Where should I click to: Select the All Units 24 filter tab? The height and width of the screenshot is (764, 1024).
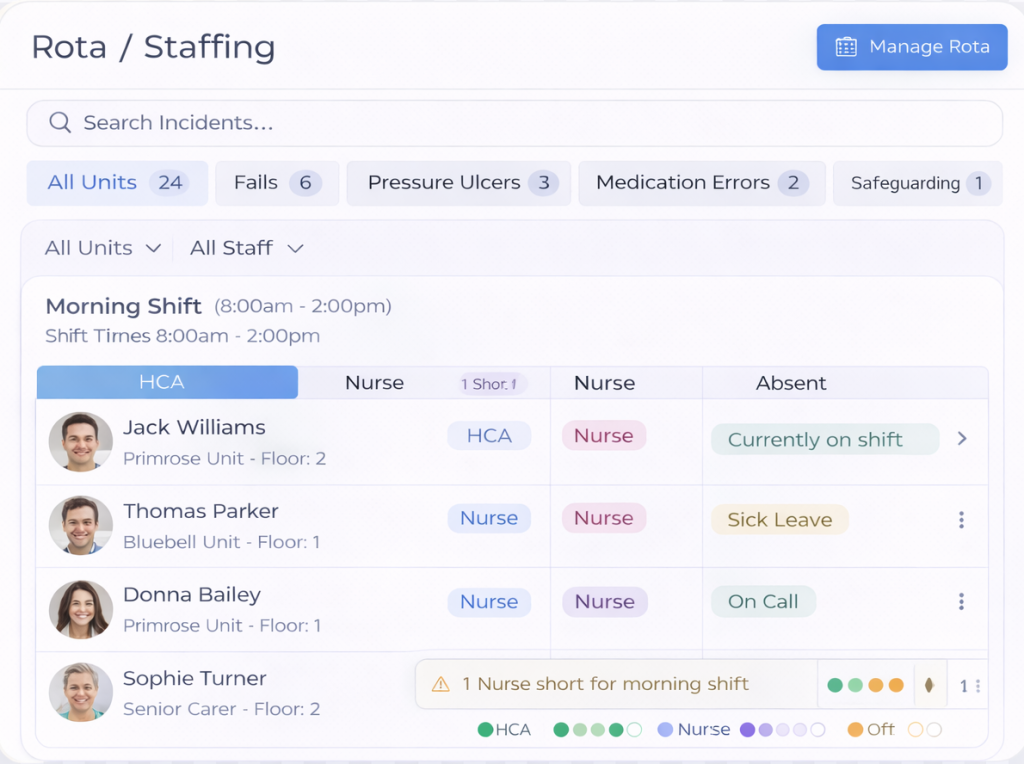[x=118, y=183]
